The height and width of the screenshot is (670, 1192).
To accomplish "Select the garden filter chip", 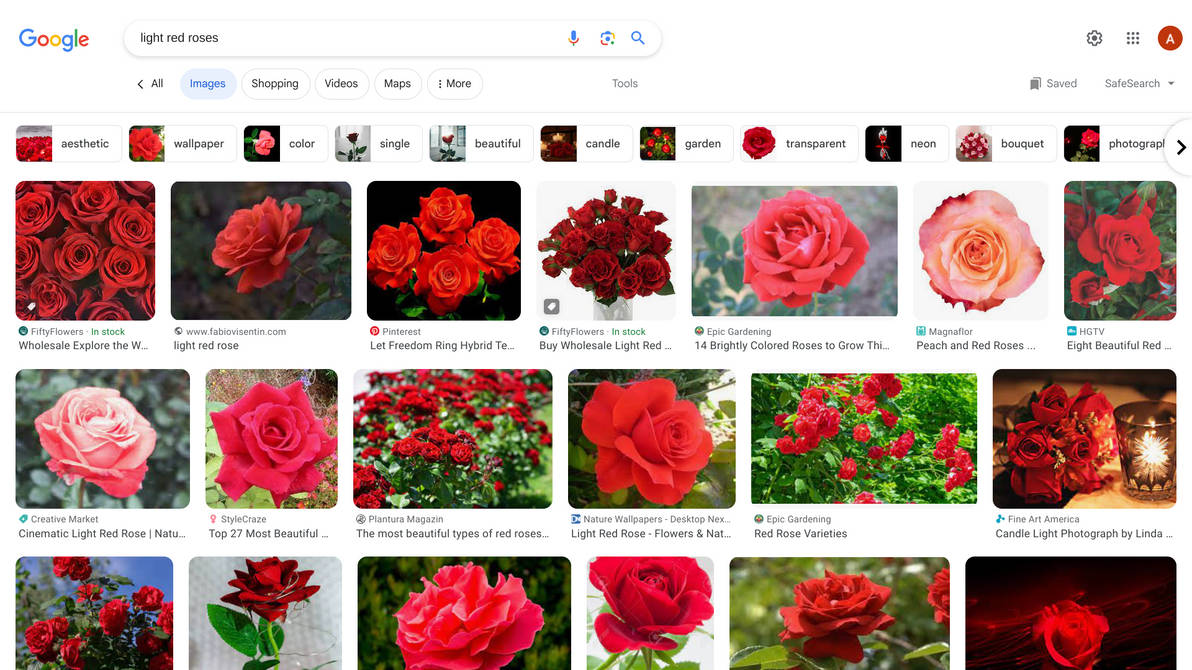I will point(686,144).
